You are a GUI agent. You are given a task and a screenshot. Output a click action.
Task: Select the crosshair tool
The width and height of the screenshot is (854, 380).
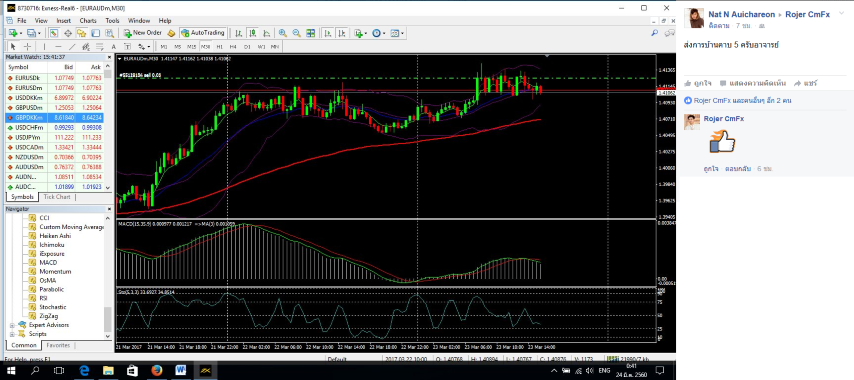[x=27, y=47]
